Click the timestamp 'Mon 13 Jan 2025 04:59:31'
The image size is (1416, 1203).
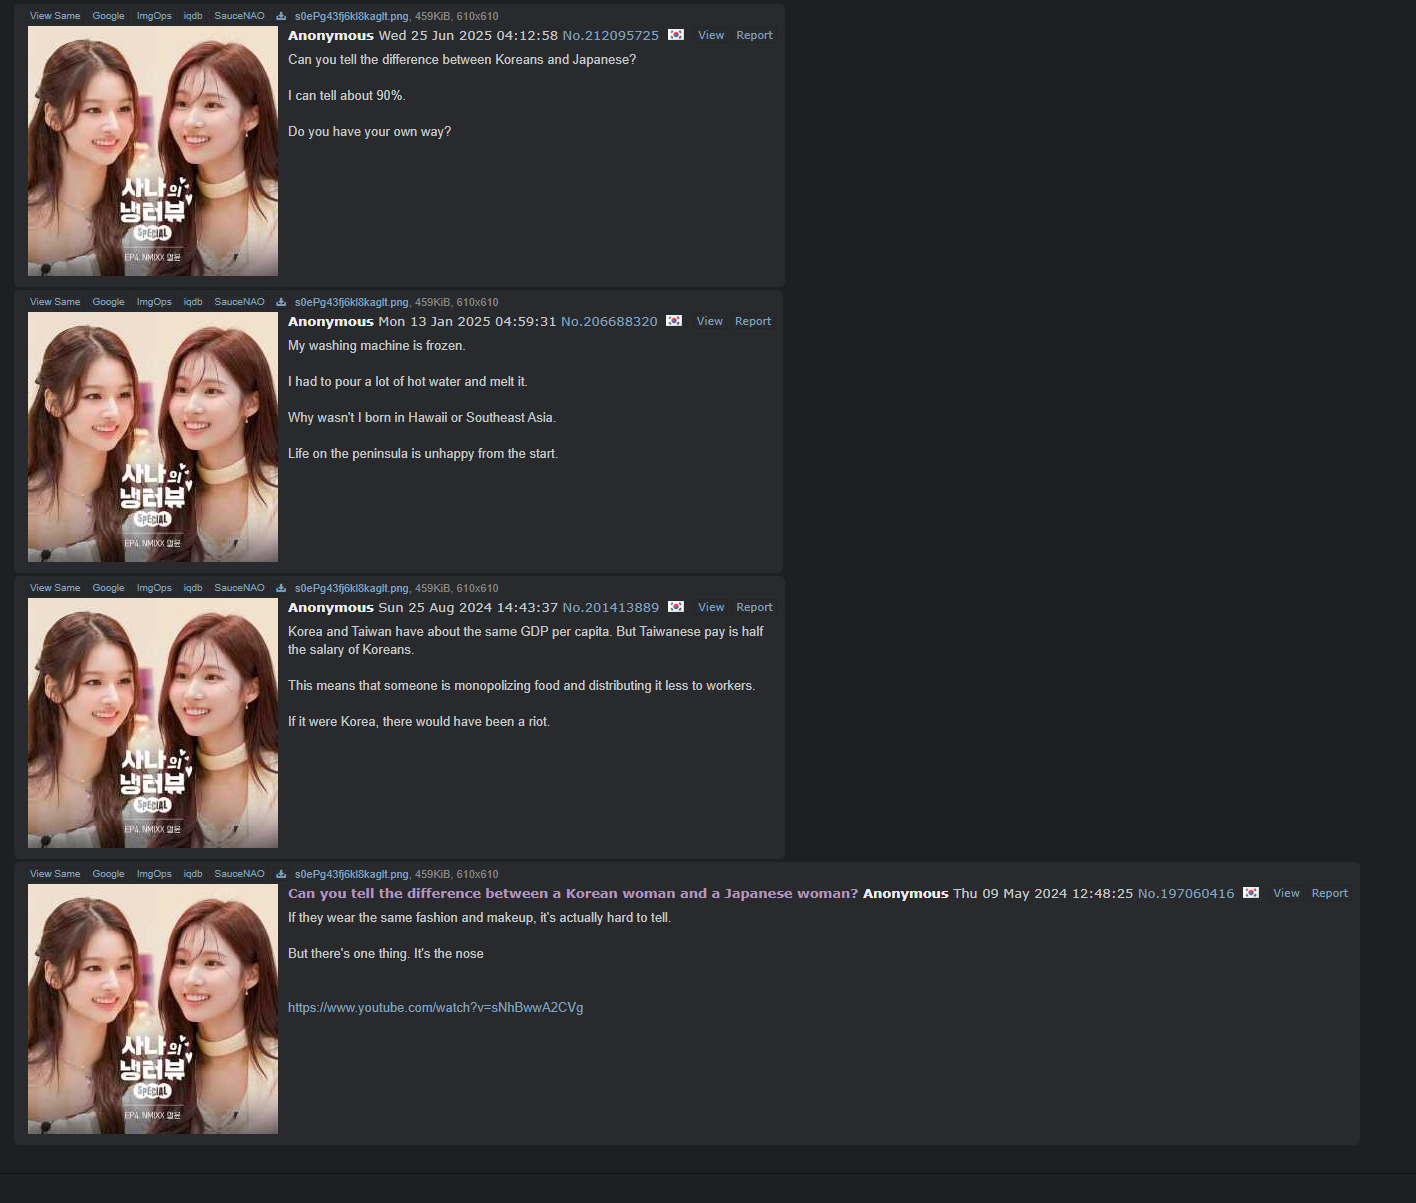[467, 321]
